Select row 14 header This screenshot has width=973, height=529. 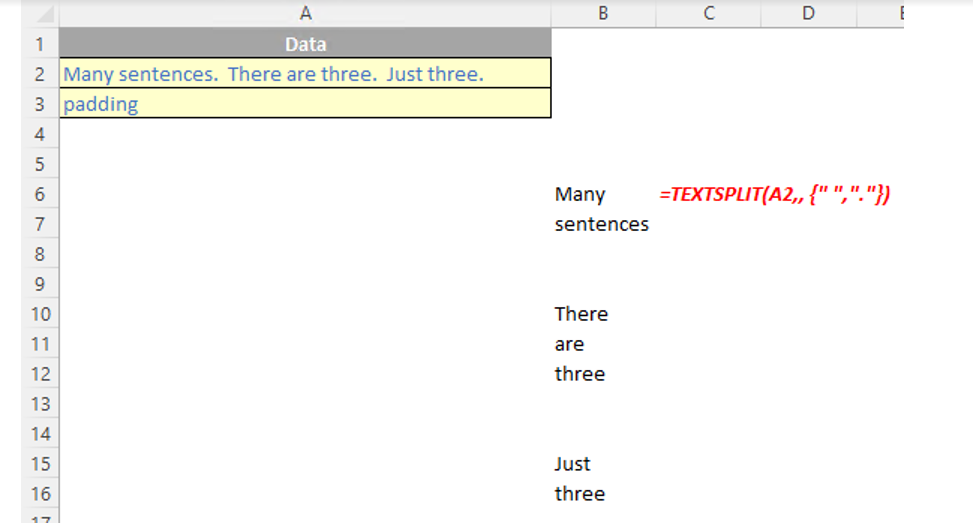click(x=40, y=433)
